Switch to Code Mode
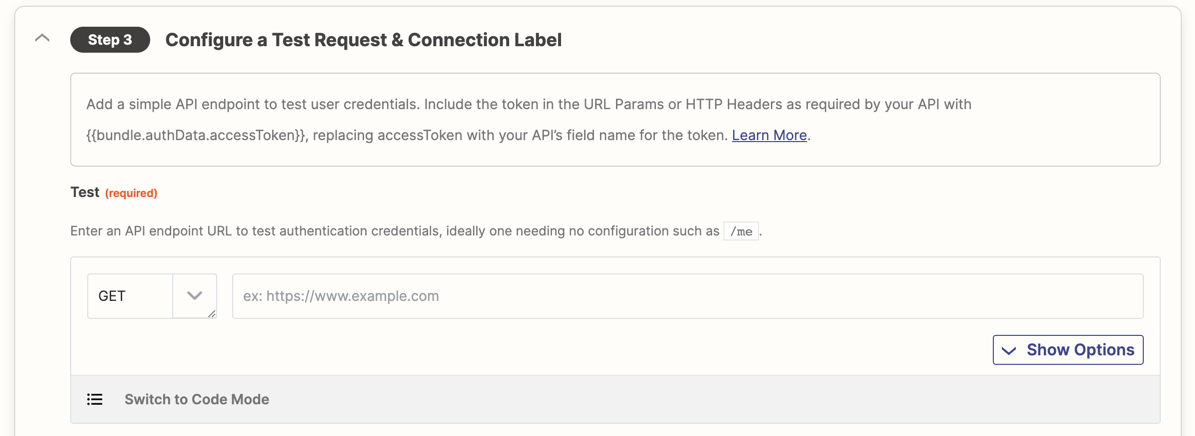This screenshot has width=1195, height=436. (x=197, y=399)
